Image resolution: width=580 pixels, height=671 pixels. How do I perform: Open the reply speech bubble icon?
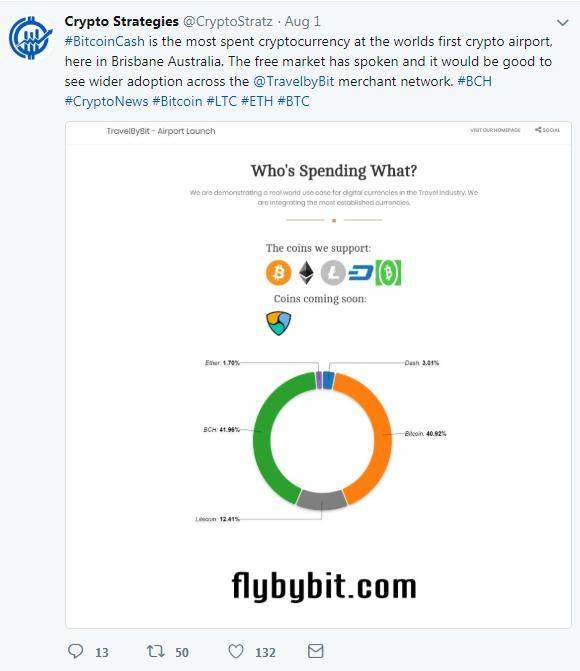76,651
